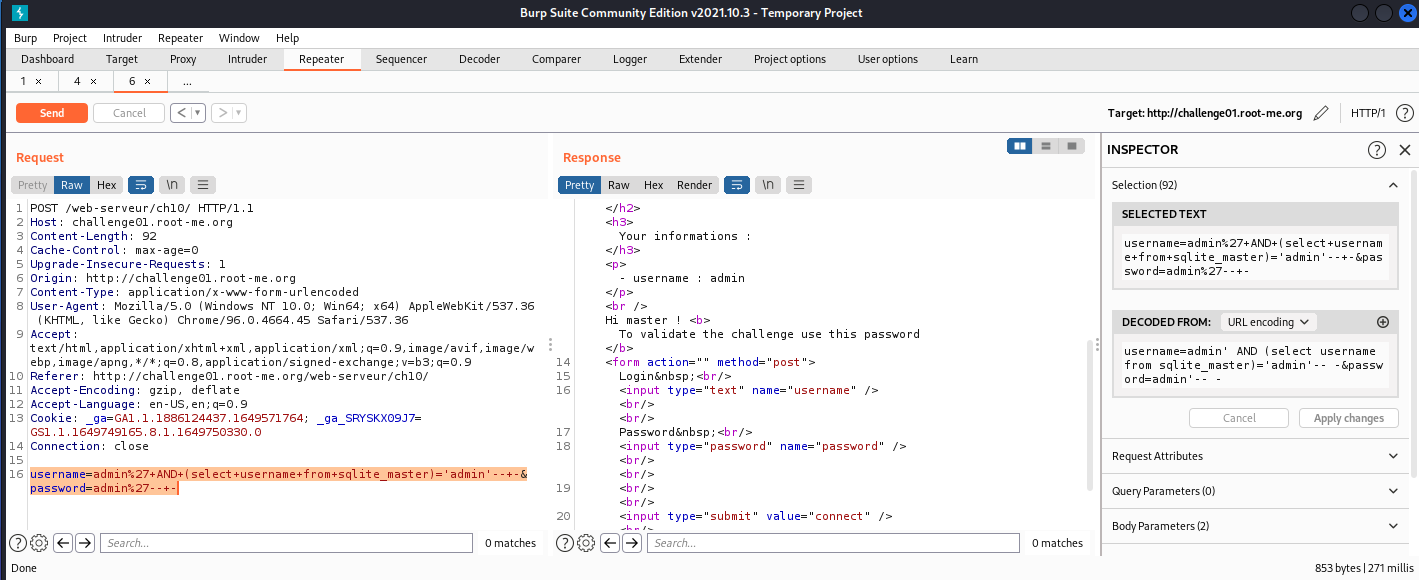
Task: Open the new Repeater tab (...) option
Action: 187,81
